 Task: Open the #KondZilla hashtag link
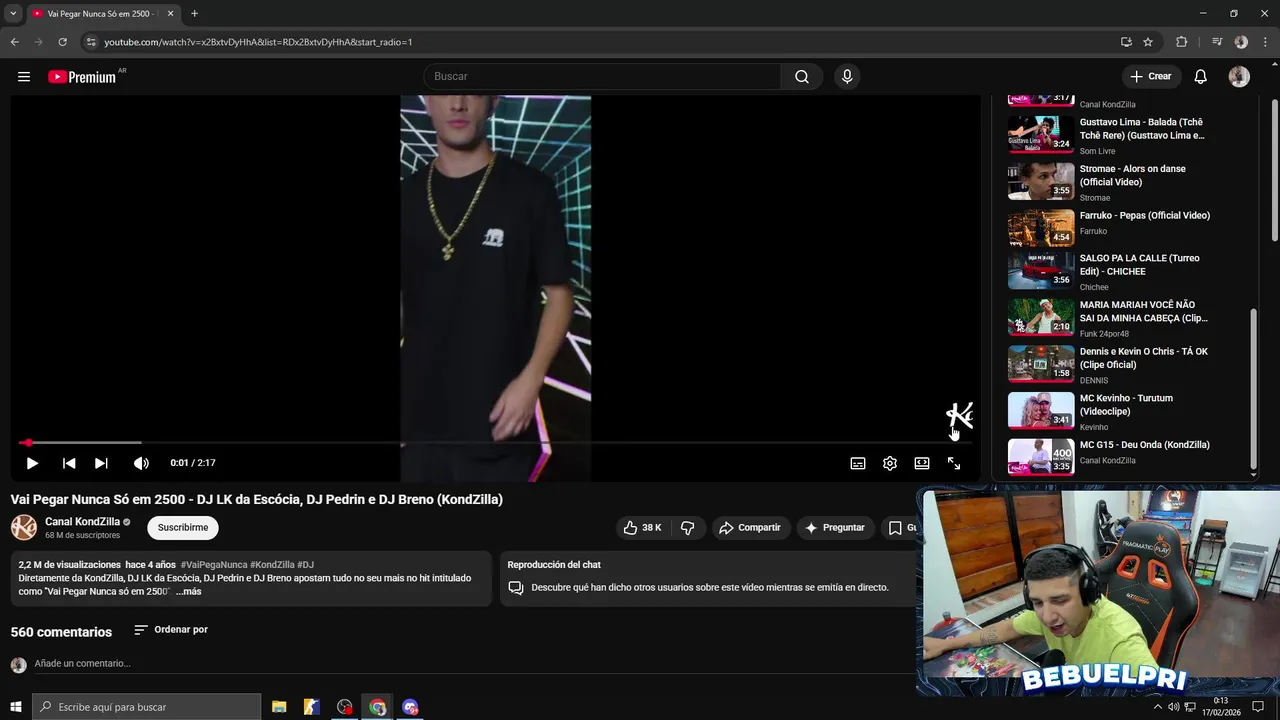272,565
